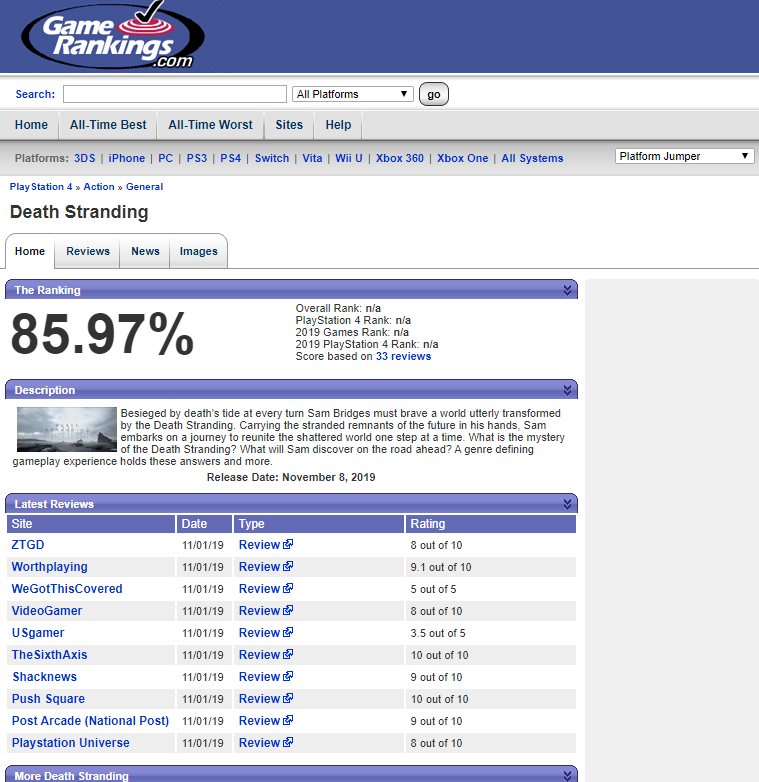759x782 pixels.
Task: Open external link icon for USgamer review
Action: pos(288,632)
